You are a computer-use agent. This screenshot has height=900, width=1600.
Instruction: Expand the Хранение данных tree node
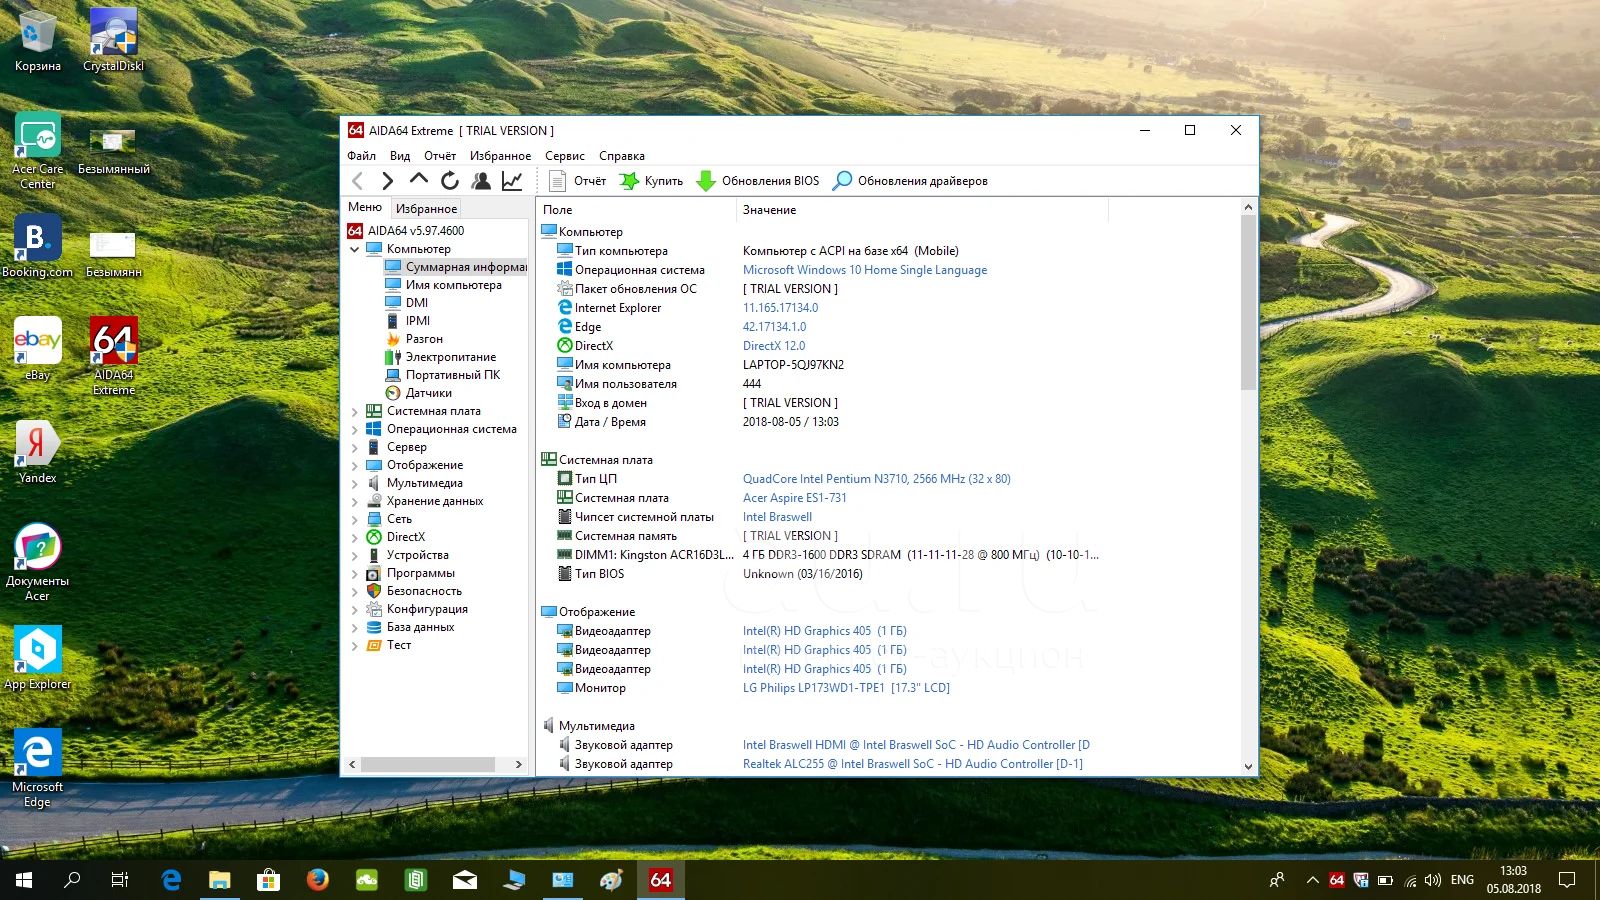coord(355,501)
